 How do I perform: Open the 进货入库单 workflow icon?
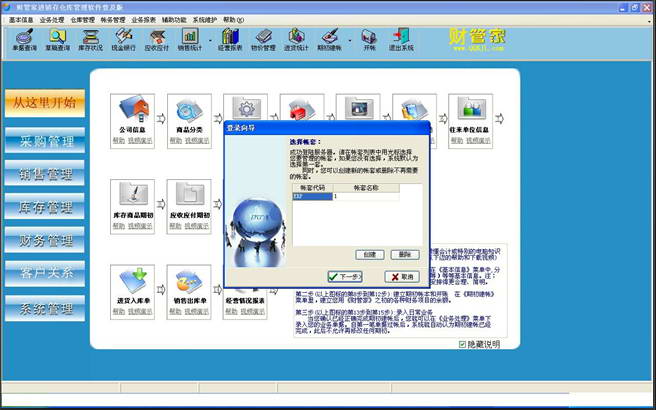133,281
